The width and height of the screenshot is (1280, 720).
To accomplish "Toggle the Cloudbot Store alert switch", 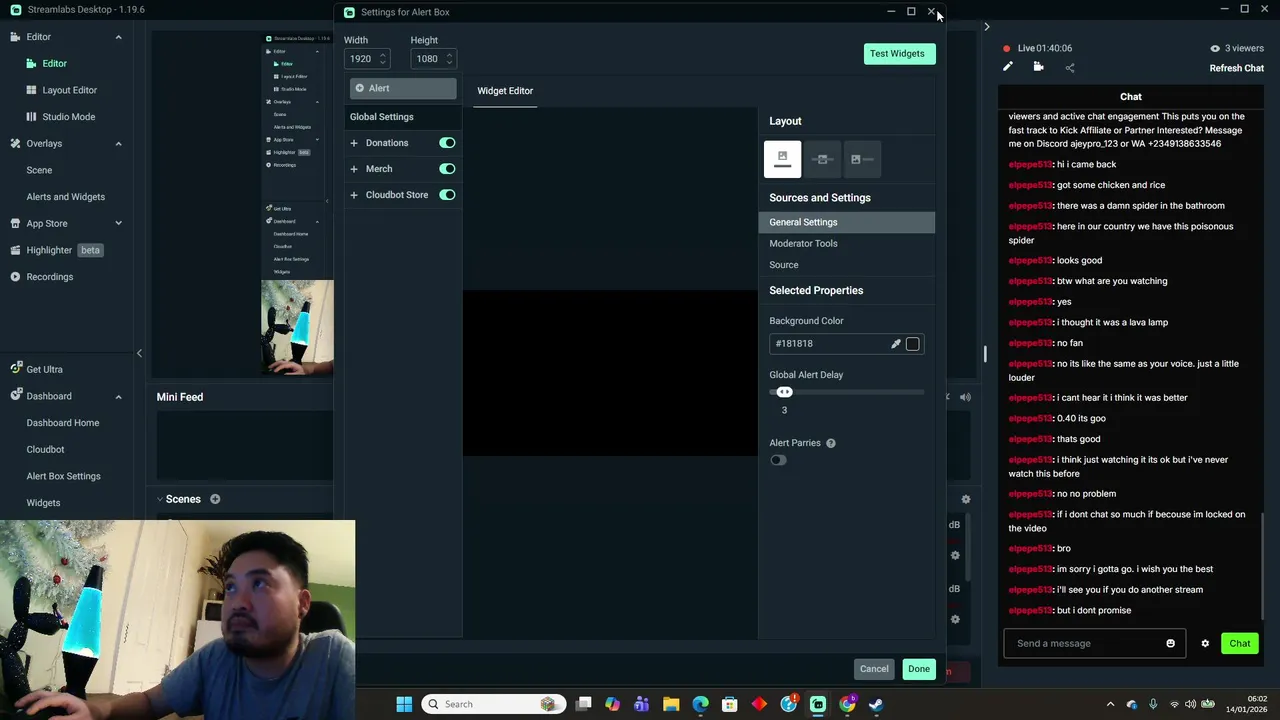I will (447, 195).
